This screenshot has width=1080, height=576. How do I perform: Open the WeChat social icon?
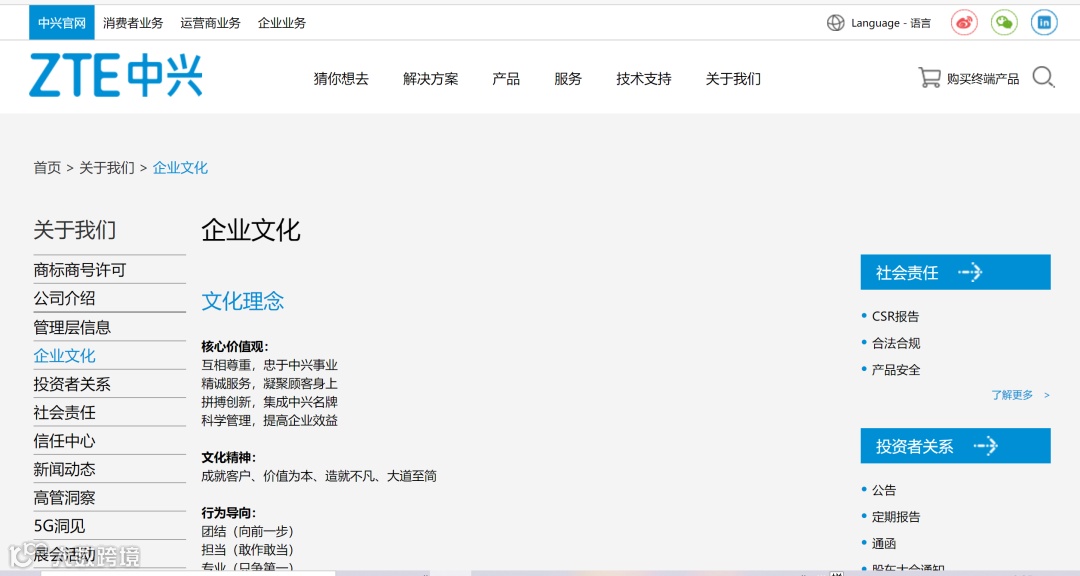1004,23
